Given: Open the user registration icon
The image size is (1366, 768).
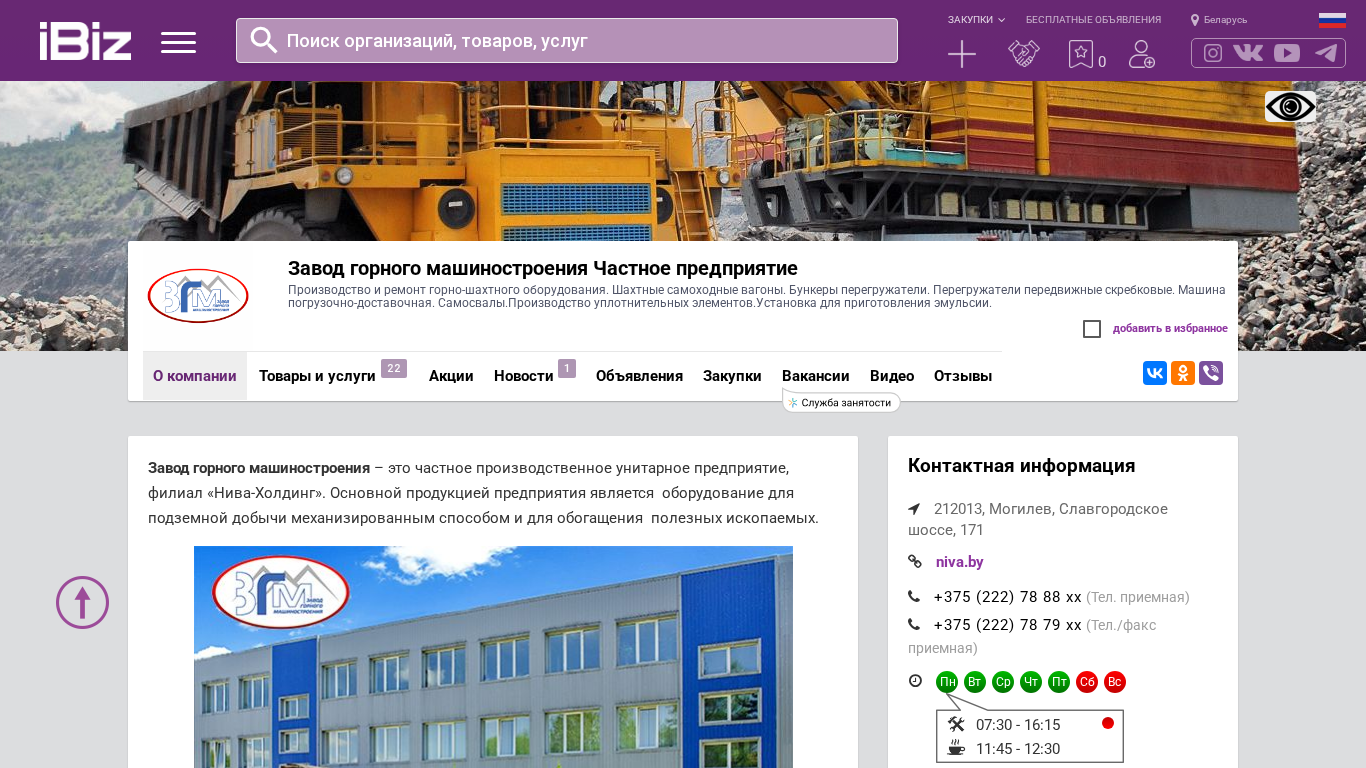Looking at the screenshot, I should (1142, 54).
